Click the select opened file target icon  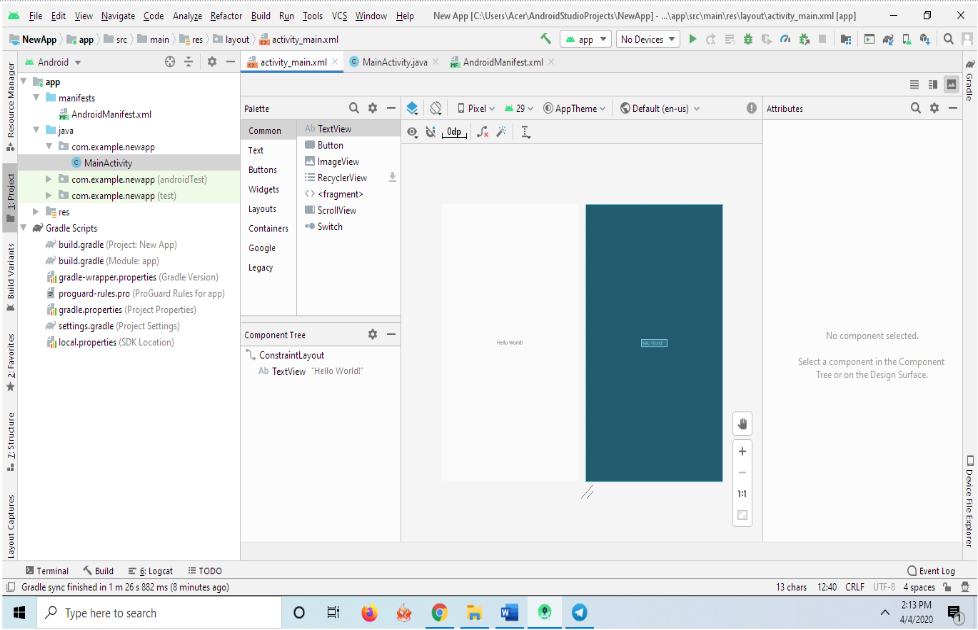point(170,62)
